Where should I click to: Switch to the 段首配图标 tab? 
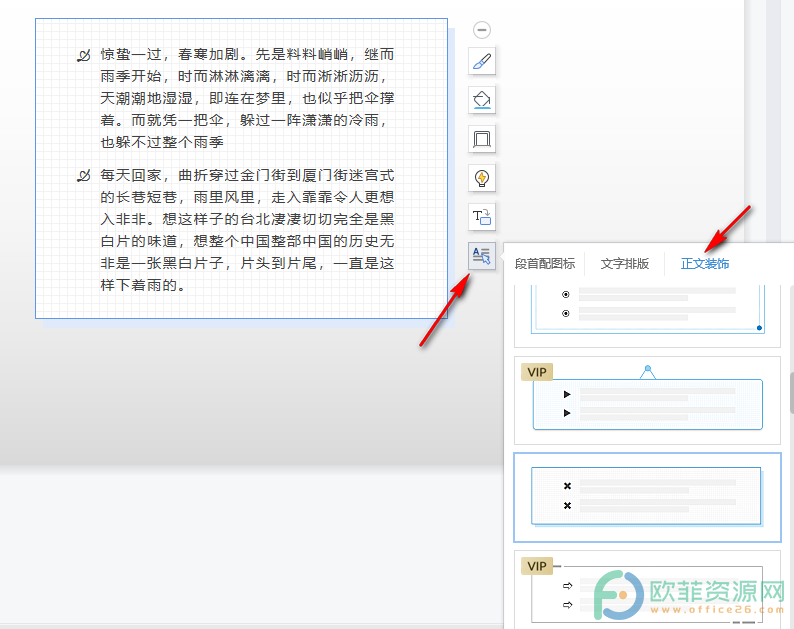click(545, 264)
